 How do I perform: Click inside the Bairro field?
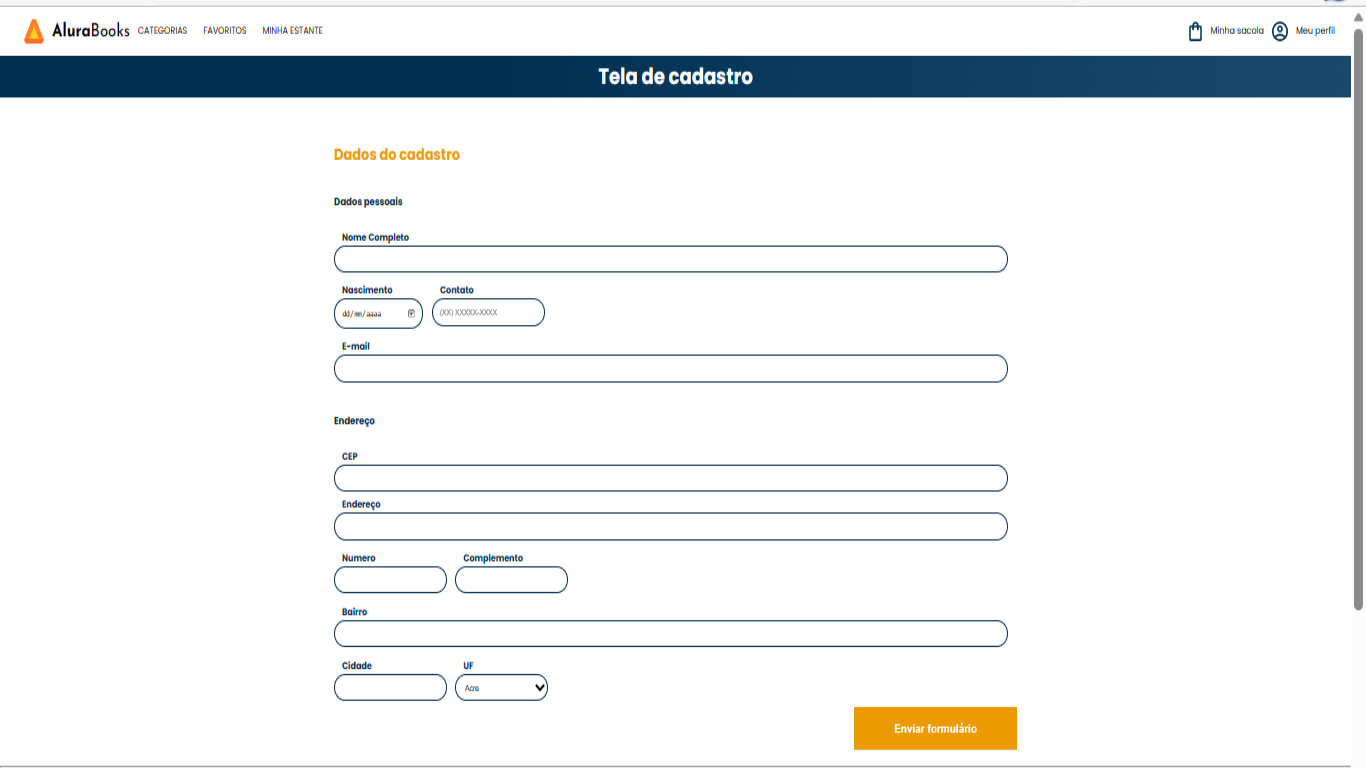[x=670, y=634]
